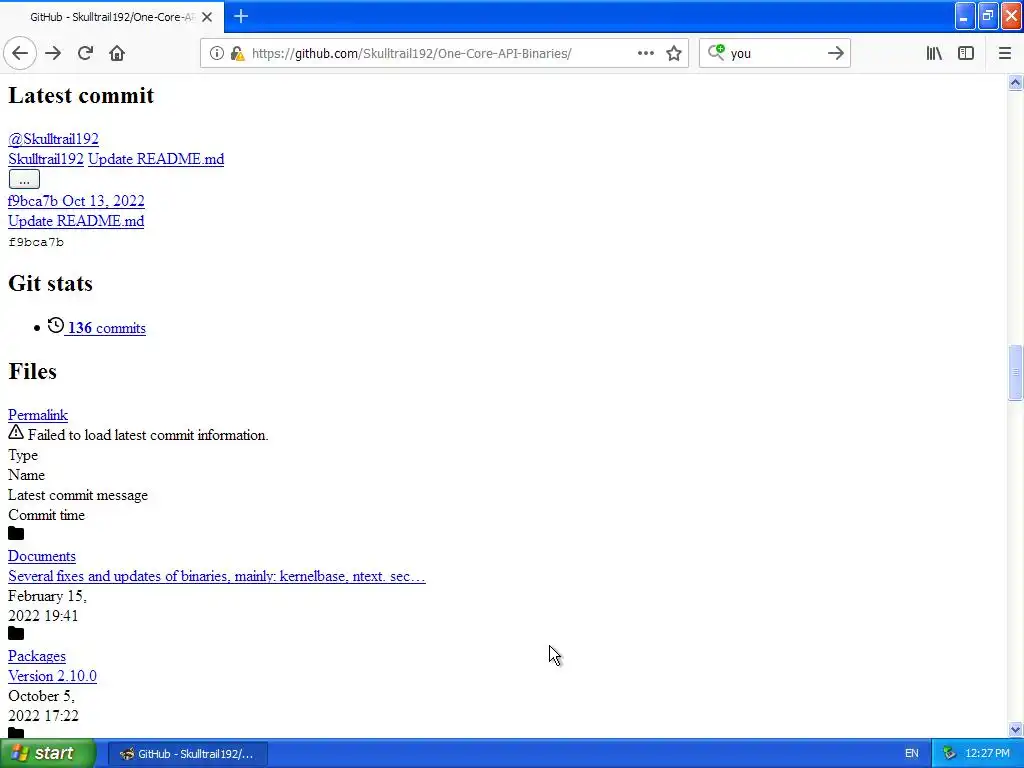Close the GitHub tab
Image resolution: width=1024 pixels, height=768 pixels.
[207, 17]
